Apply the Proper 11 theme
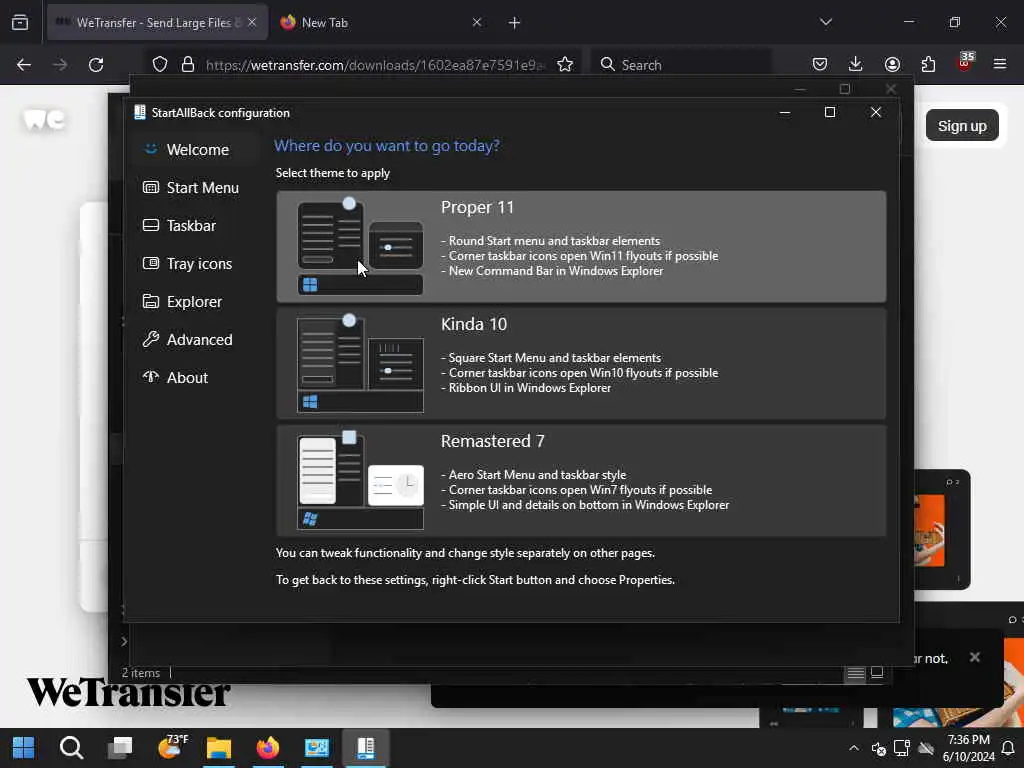The width and height of the screenshot is (1024, 768). (581, 247)
